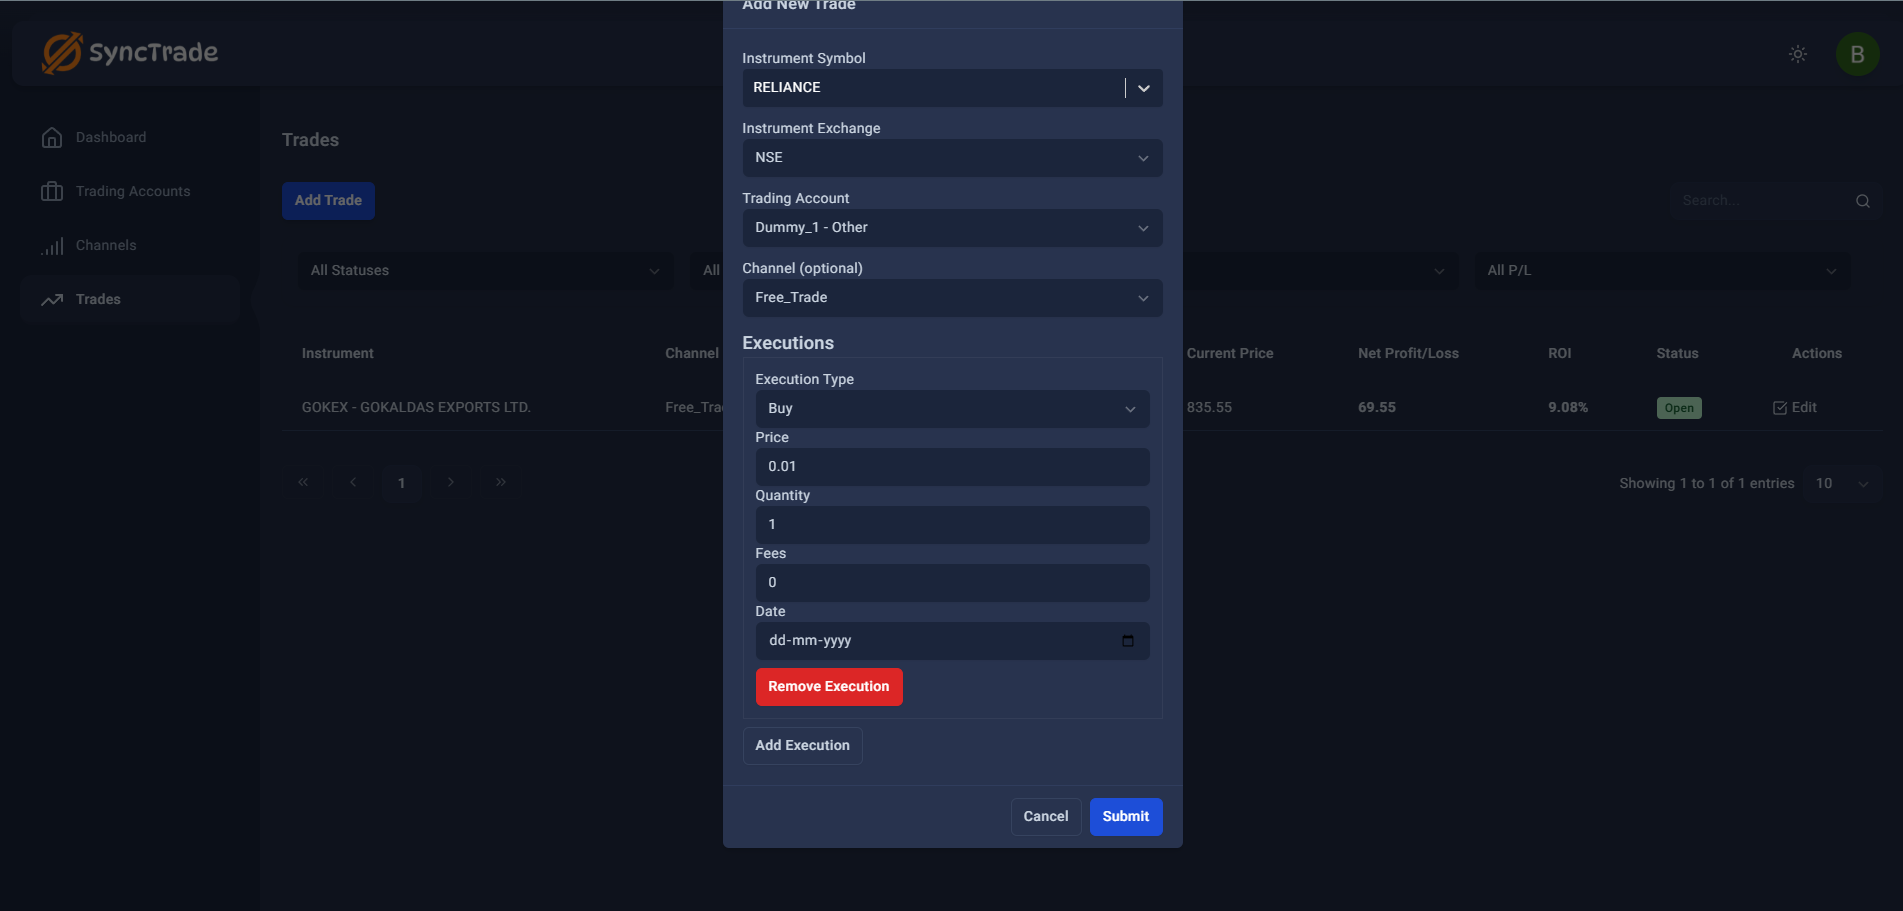Open Trading Accounts from the sidebar
This screenshot has height=911, width=1903.
pos(132,192)
